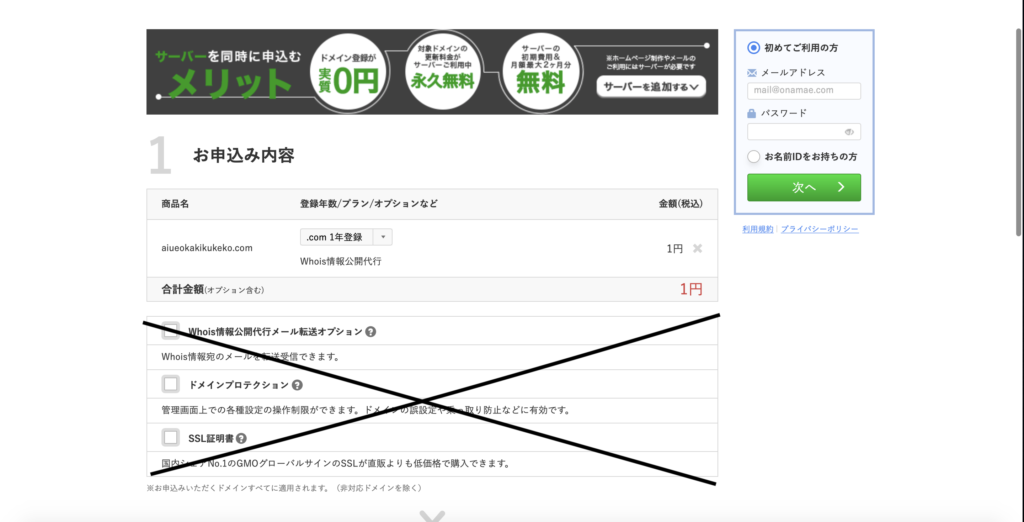
Task: Click サーバーを追加する button in the banner
Action: (x=651, y=86)
